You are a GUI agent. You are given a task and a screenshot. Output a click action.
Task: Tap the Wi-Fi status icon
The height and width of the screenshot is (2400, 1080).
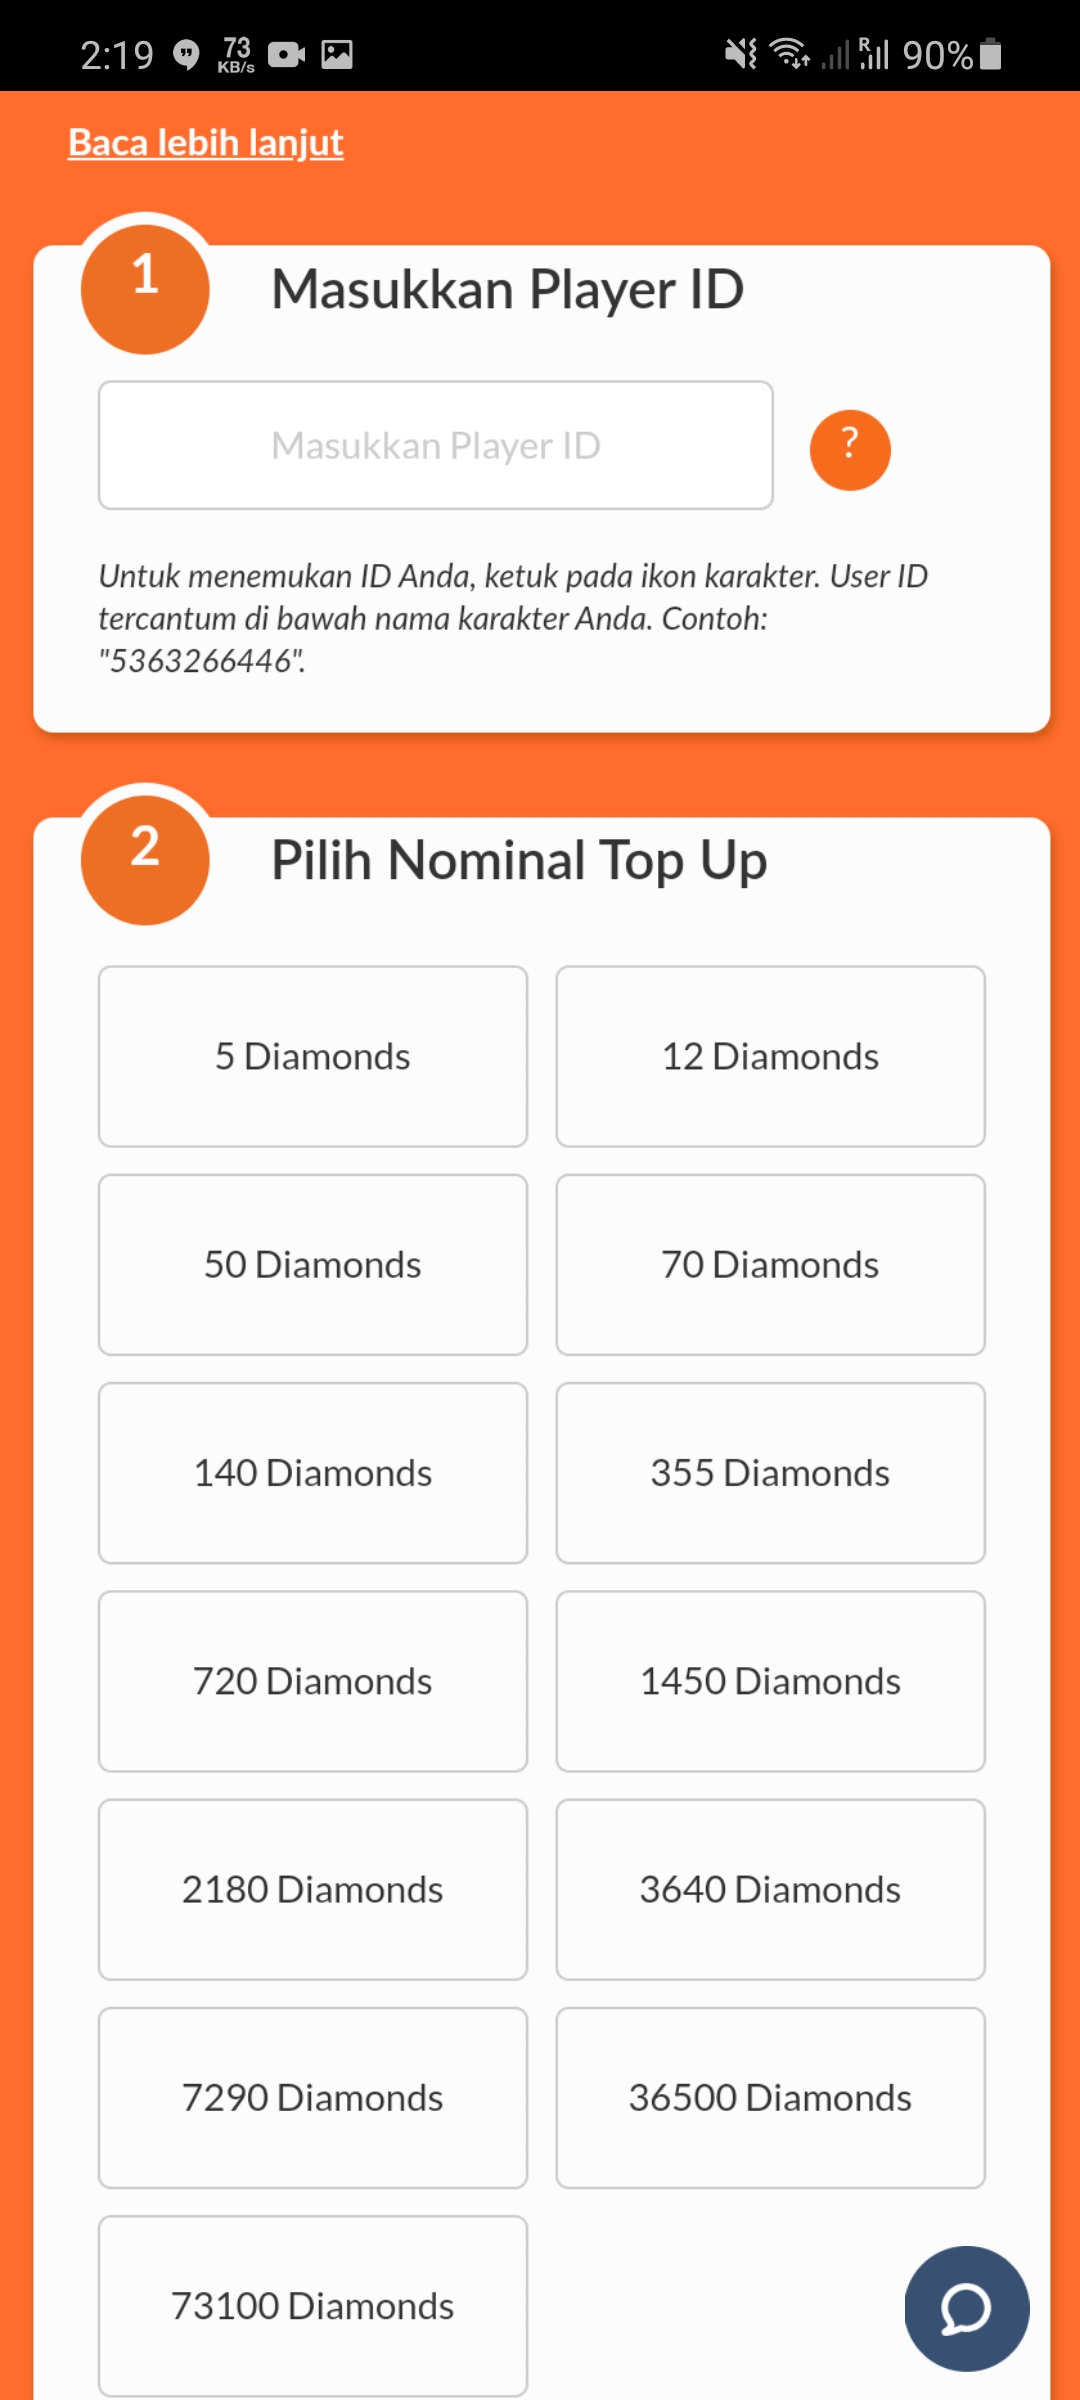click(790, 54)
